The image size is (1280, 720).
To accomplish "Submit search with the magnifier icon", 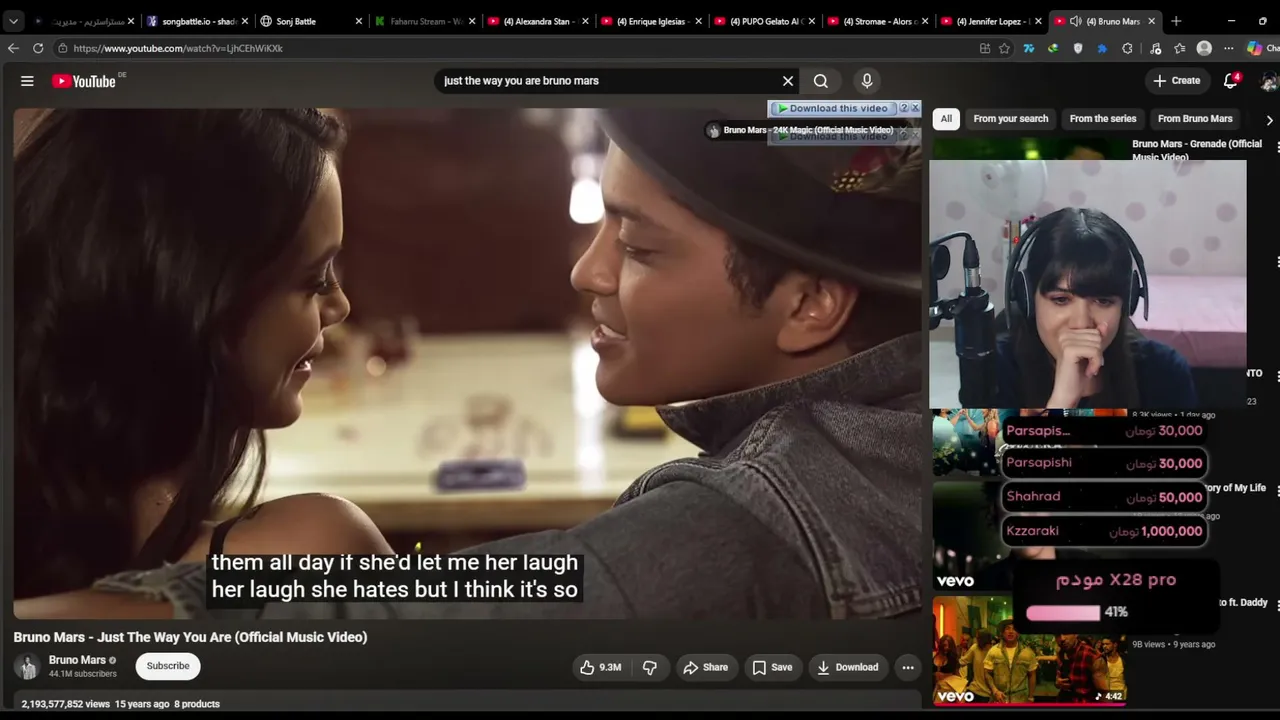I will [x=821, y=81].
